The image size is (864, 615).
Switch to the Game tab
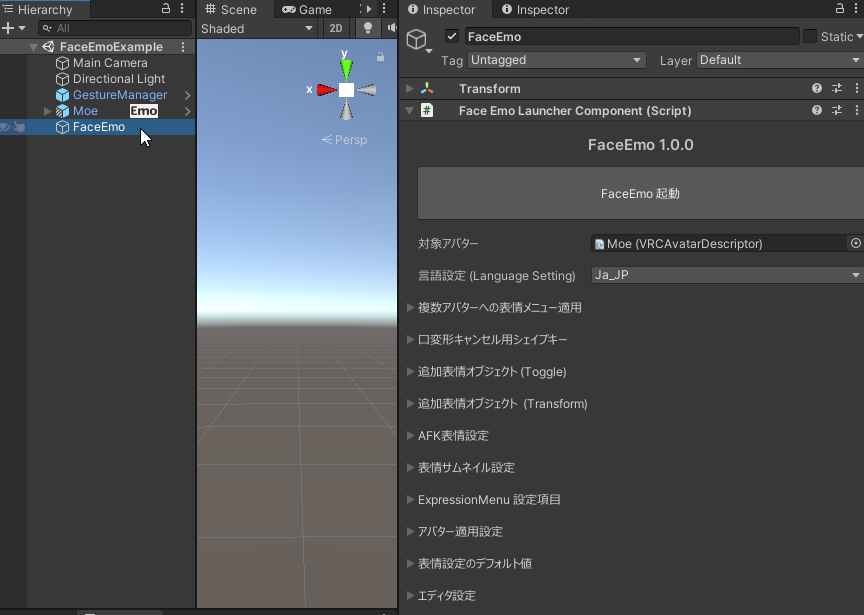pos(307,10)
